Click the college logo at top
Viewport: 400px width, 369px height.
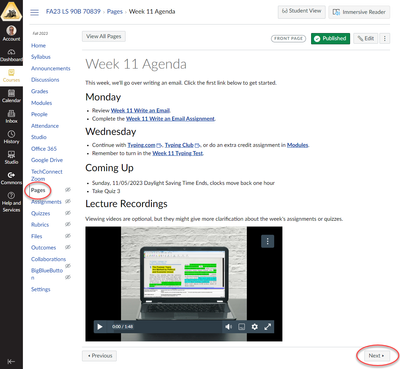(x=11, y=11)
